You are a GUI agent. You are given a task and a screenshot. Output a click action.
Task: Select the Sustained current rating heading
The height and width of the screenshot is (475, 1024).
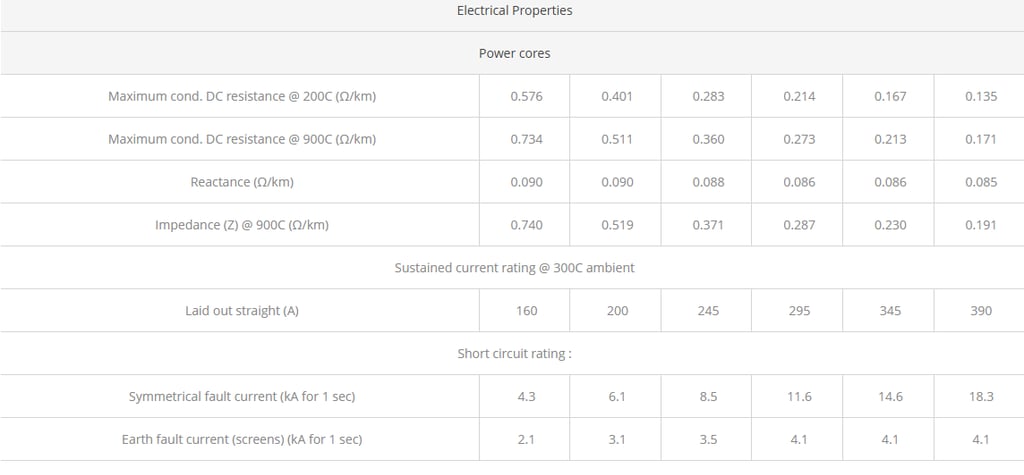515,268
